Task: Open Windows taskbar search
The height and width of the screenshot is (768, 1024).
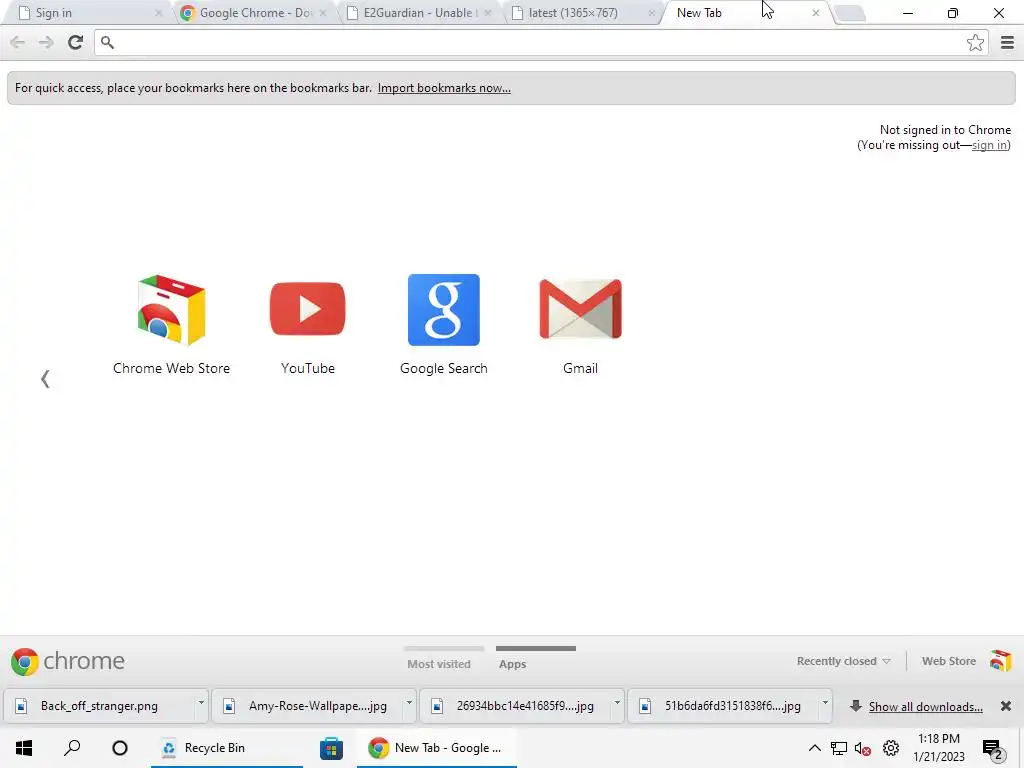Action: [72, 748]
